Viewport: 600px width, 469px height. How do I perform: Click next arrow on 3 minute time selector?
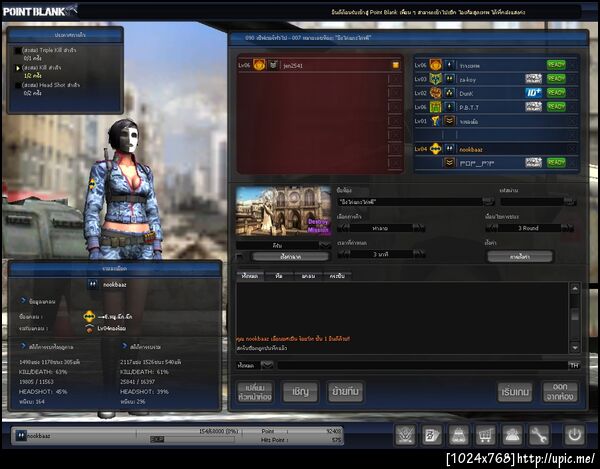(419, 254)
